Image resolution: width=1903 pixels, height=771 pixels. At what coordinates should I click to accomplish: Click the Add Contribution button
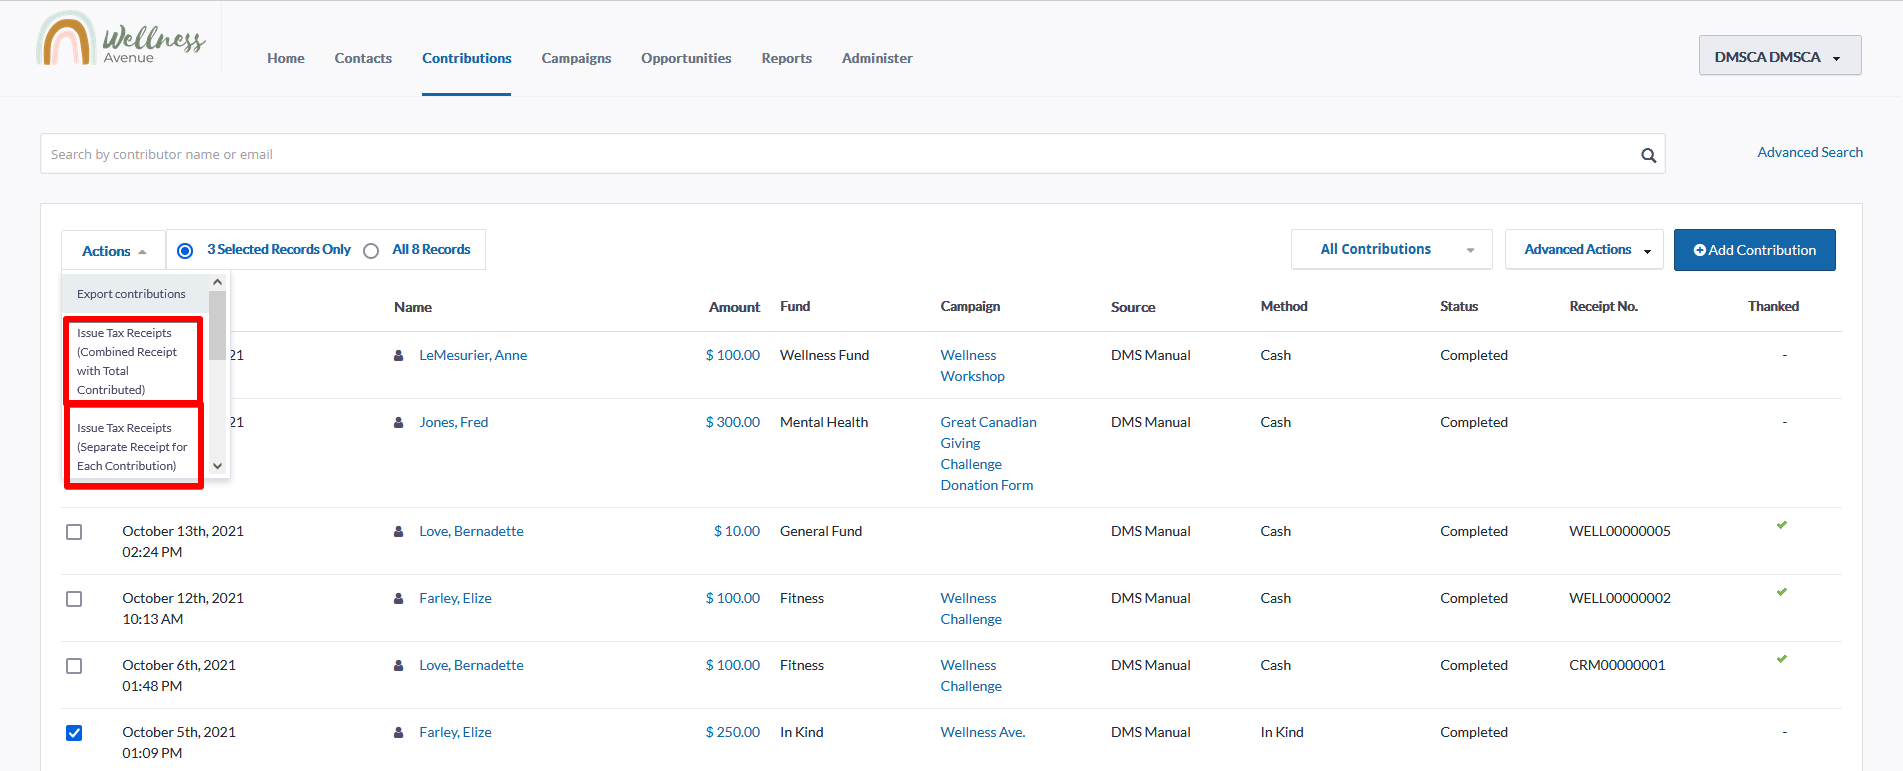pos(1754,250)
